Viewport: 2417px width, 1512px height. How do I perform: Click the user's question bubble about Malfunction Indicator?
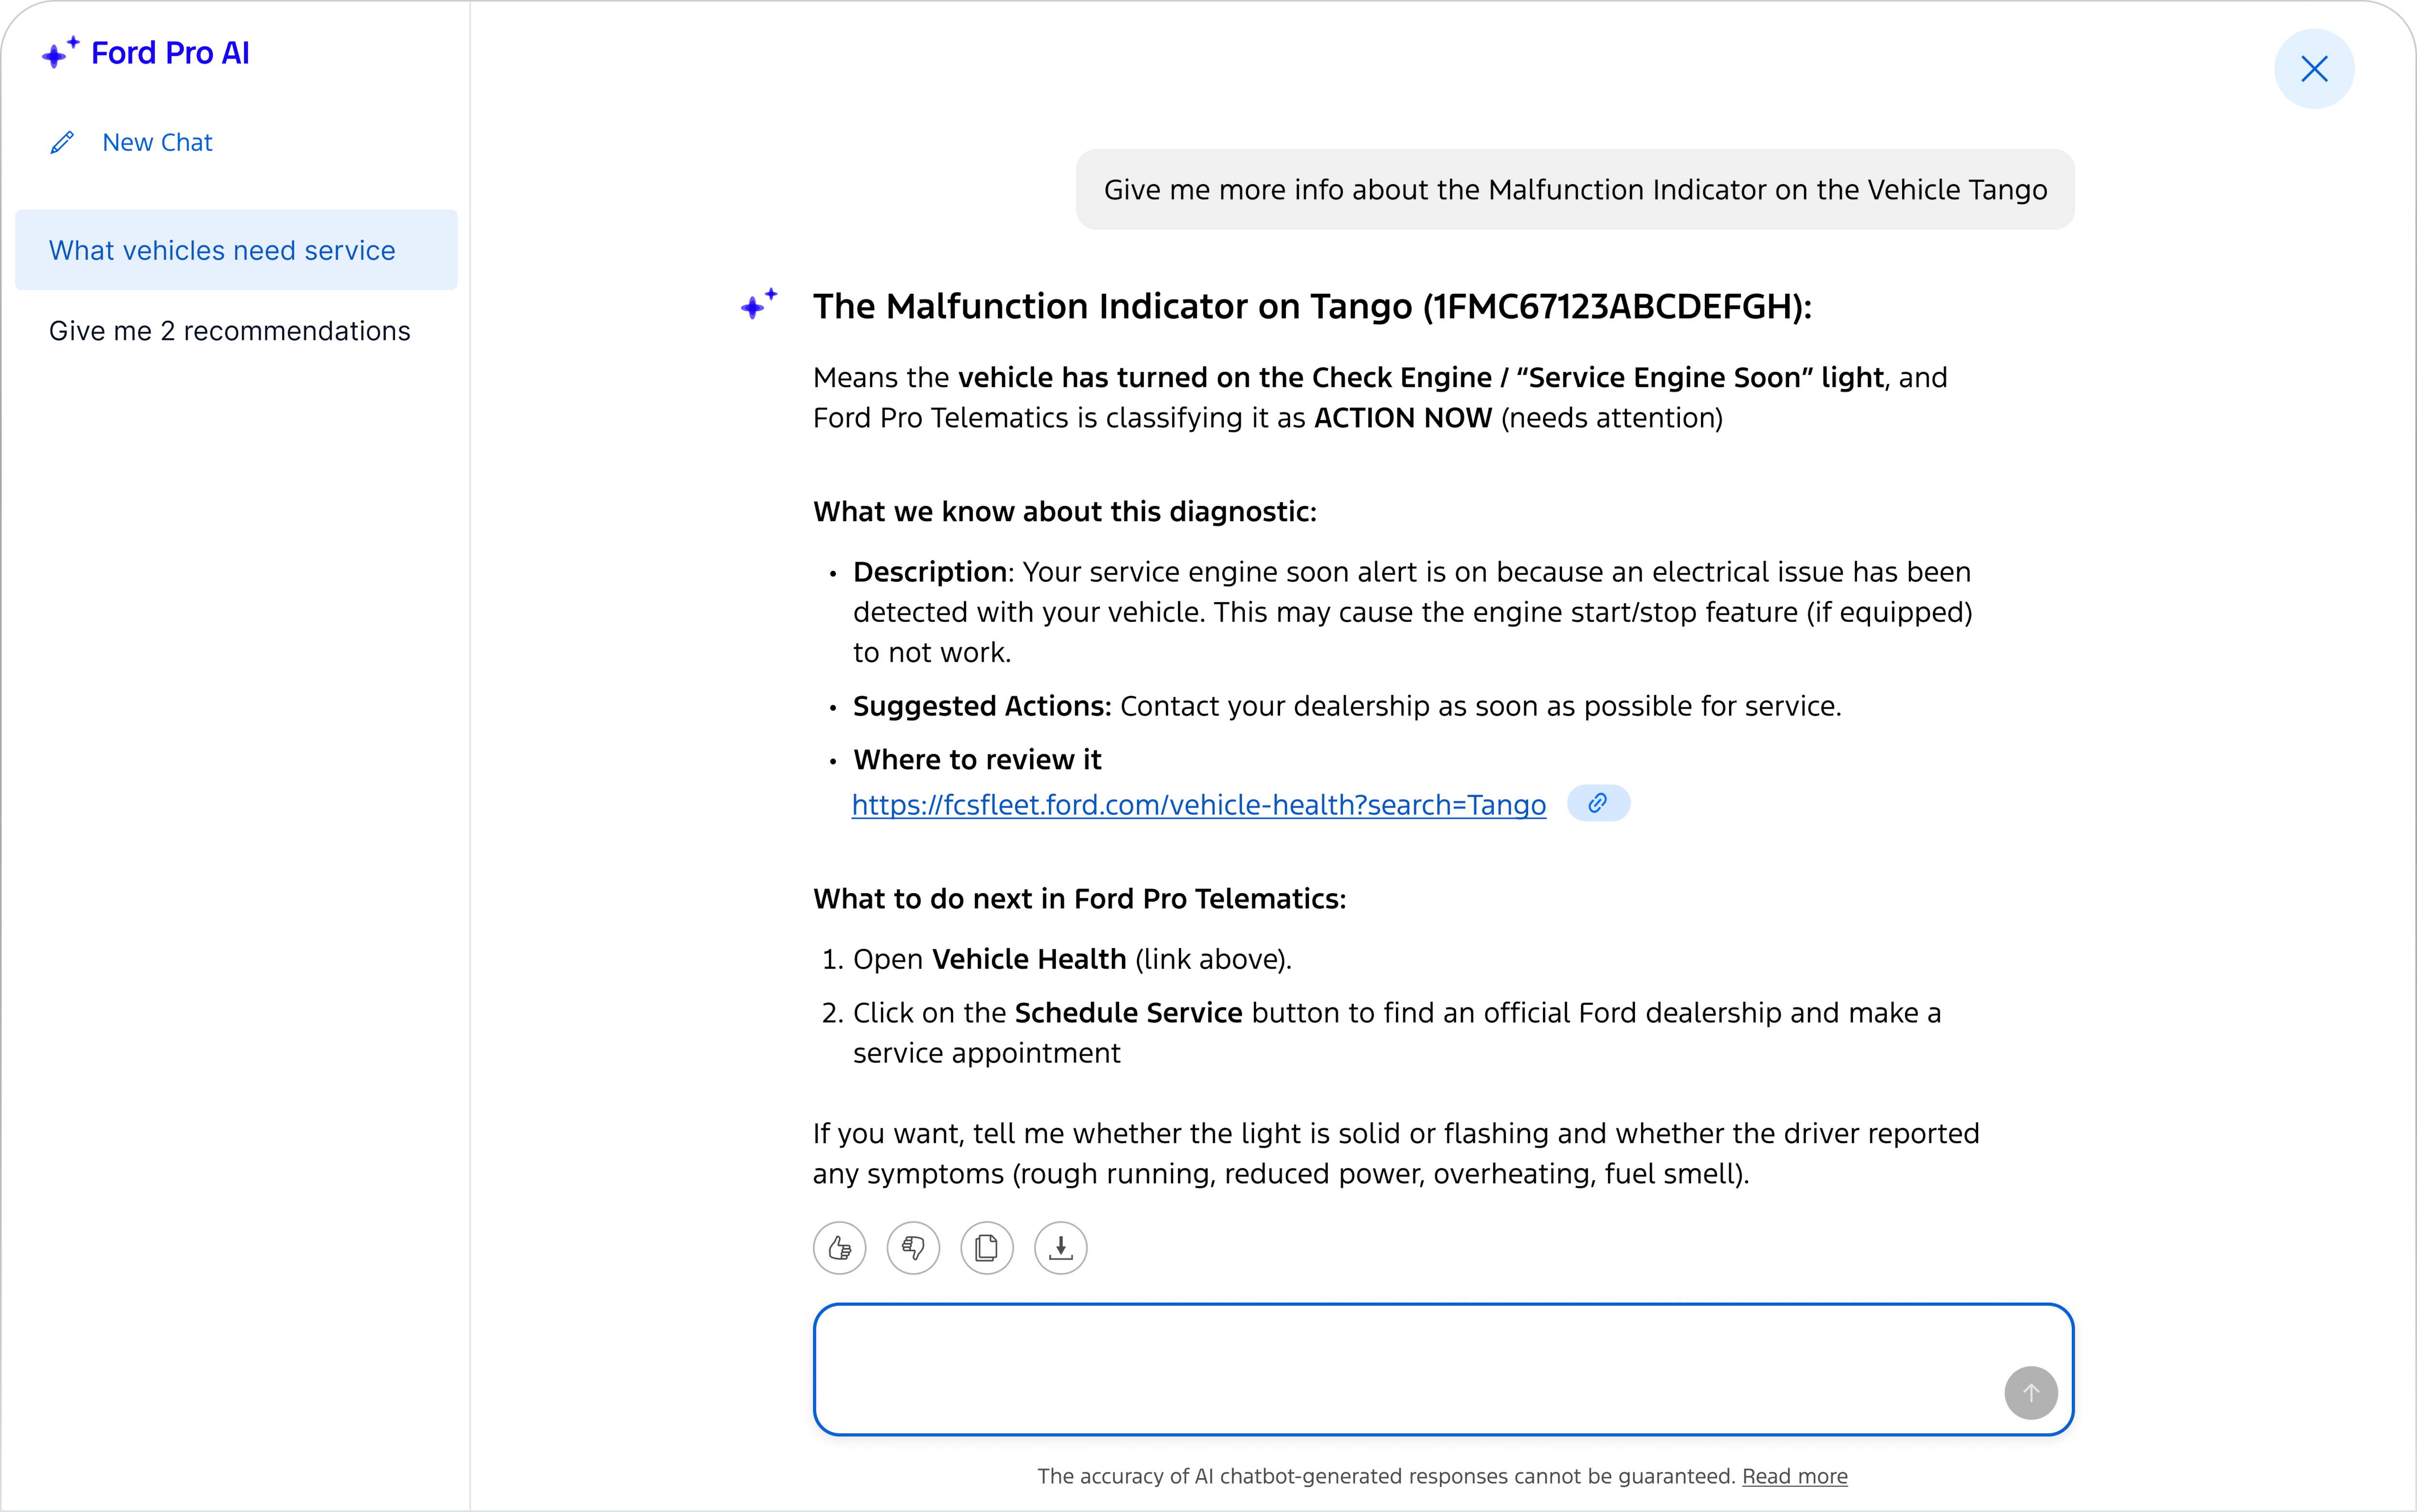coord(1575,189)
